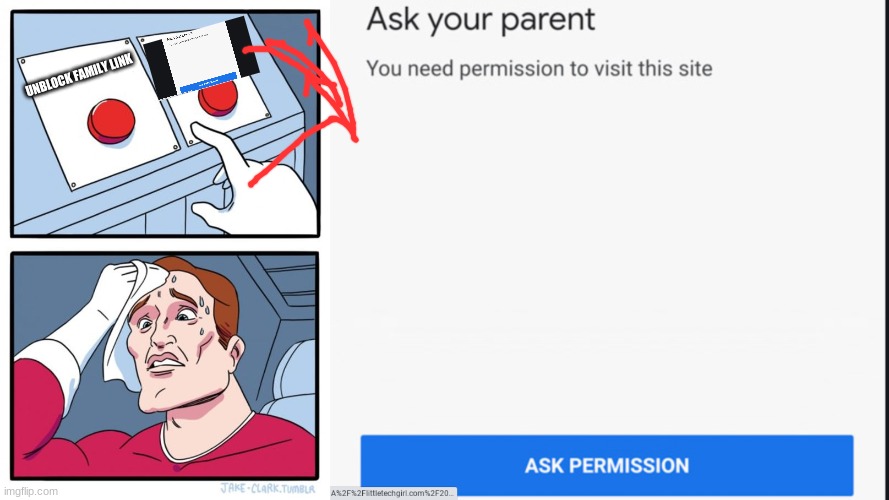Open the imgflip.com watermark
Viewport: 889px width, 500px height.
click(31, 491)
